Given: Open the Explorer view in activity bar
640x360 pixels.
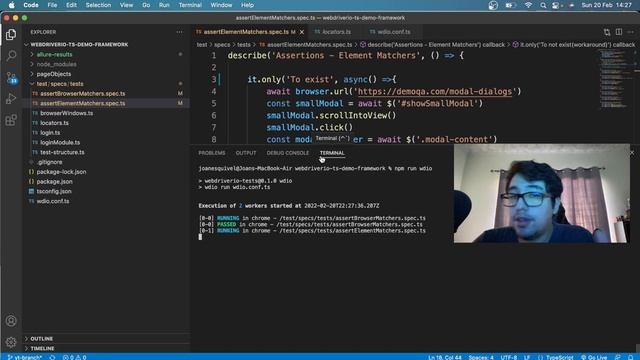Looking at the screenshot, I should tap(11, 34).
